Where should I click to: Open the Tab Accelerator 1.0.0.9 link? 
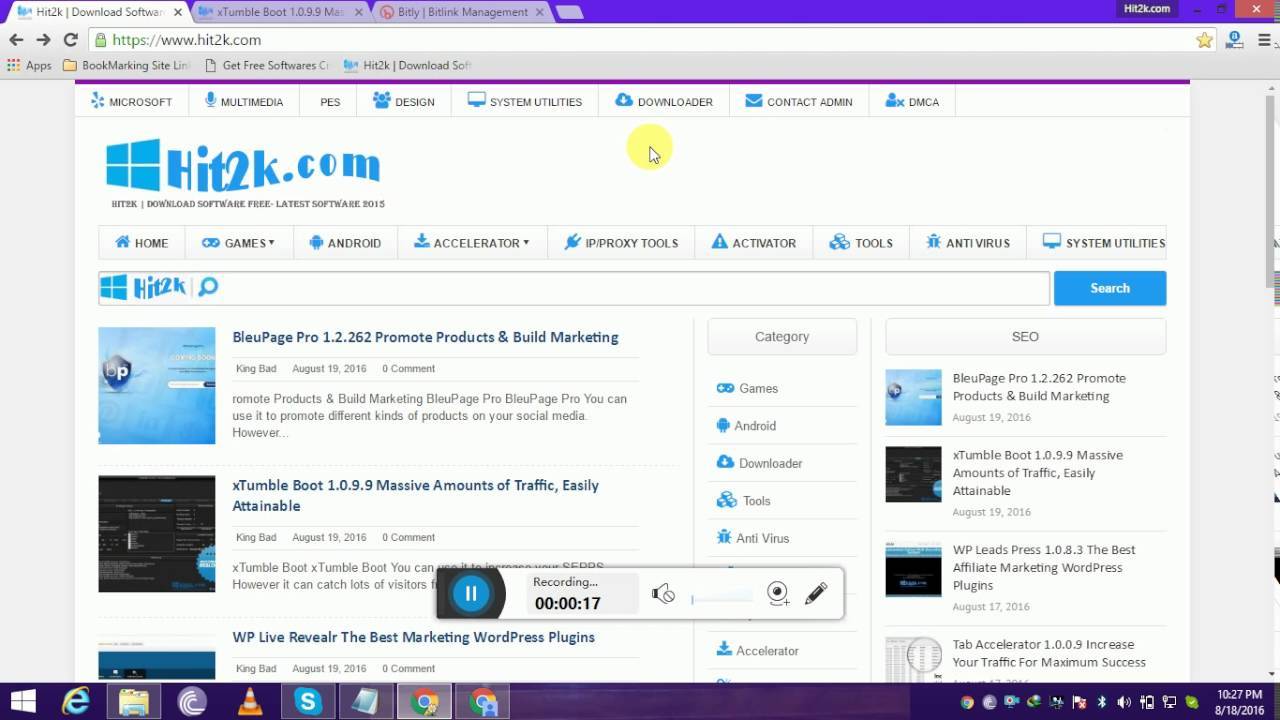1049,653
